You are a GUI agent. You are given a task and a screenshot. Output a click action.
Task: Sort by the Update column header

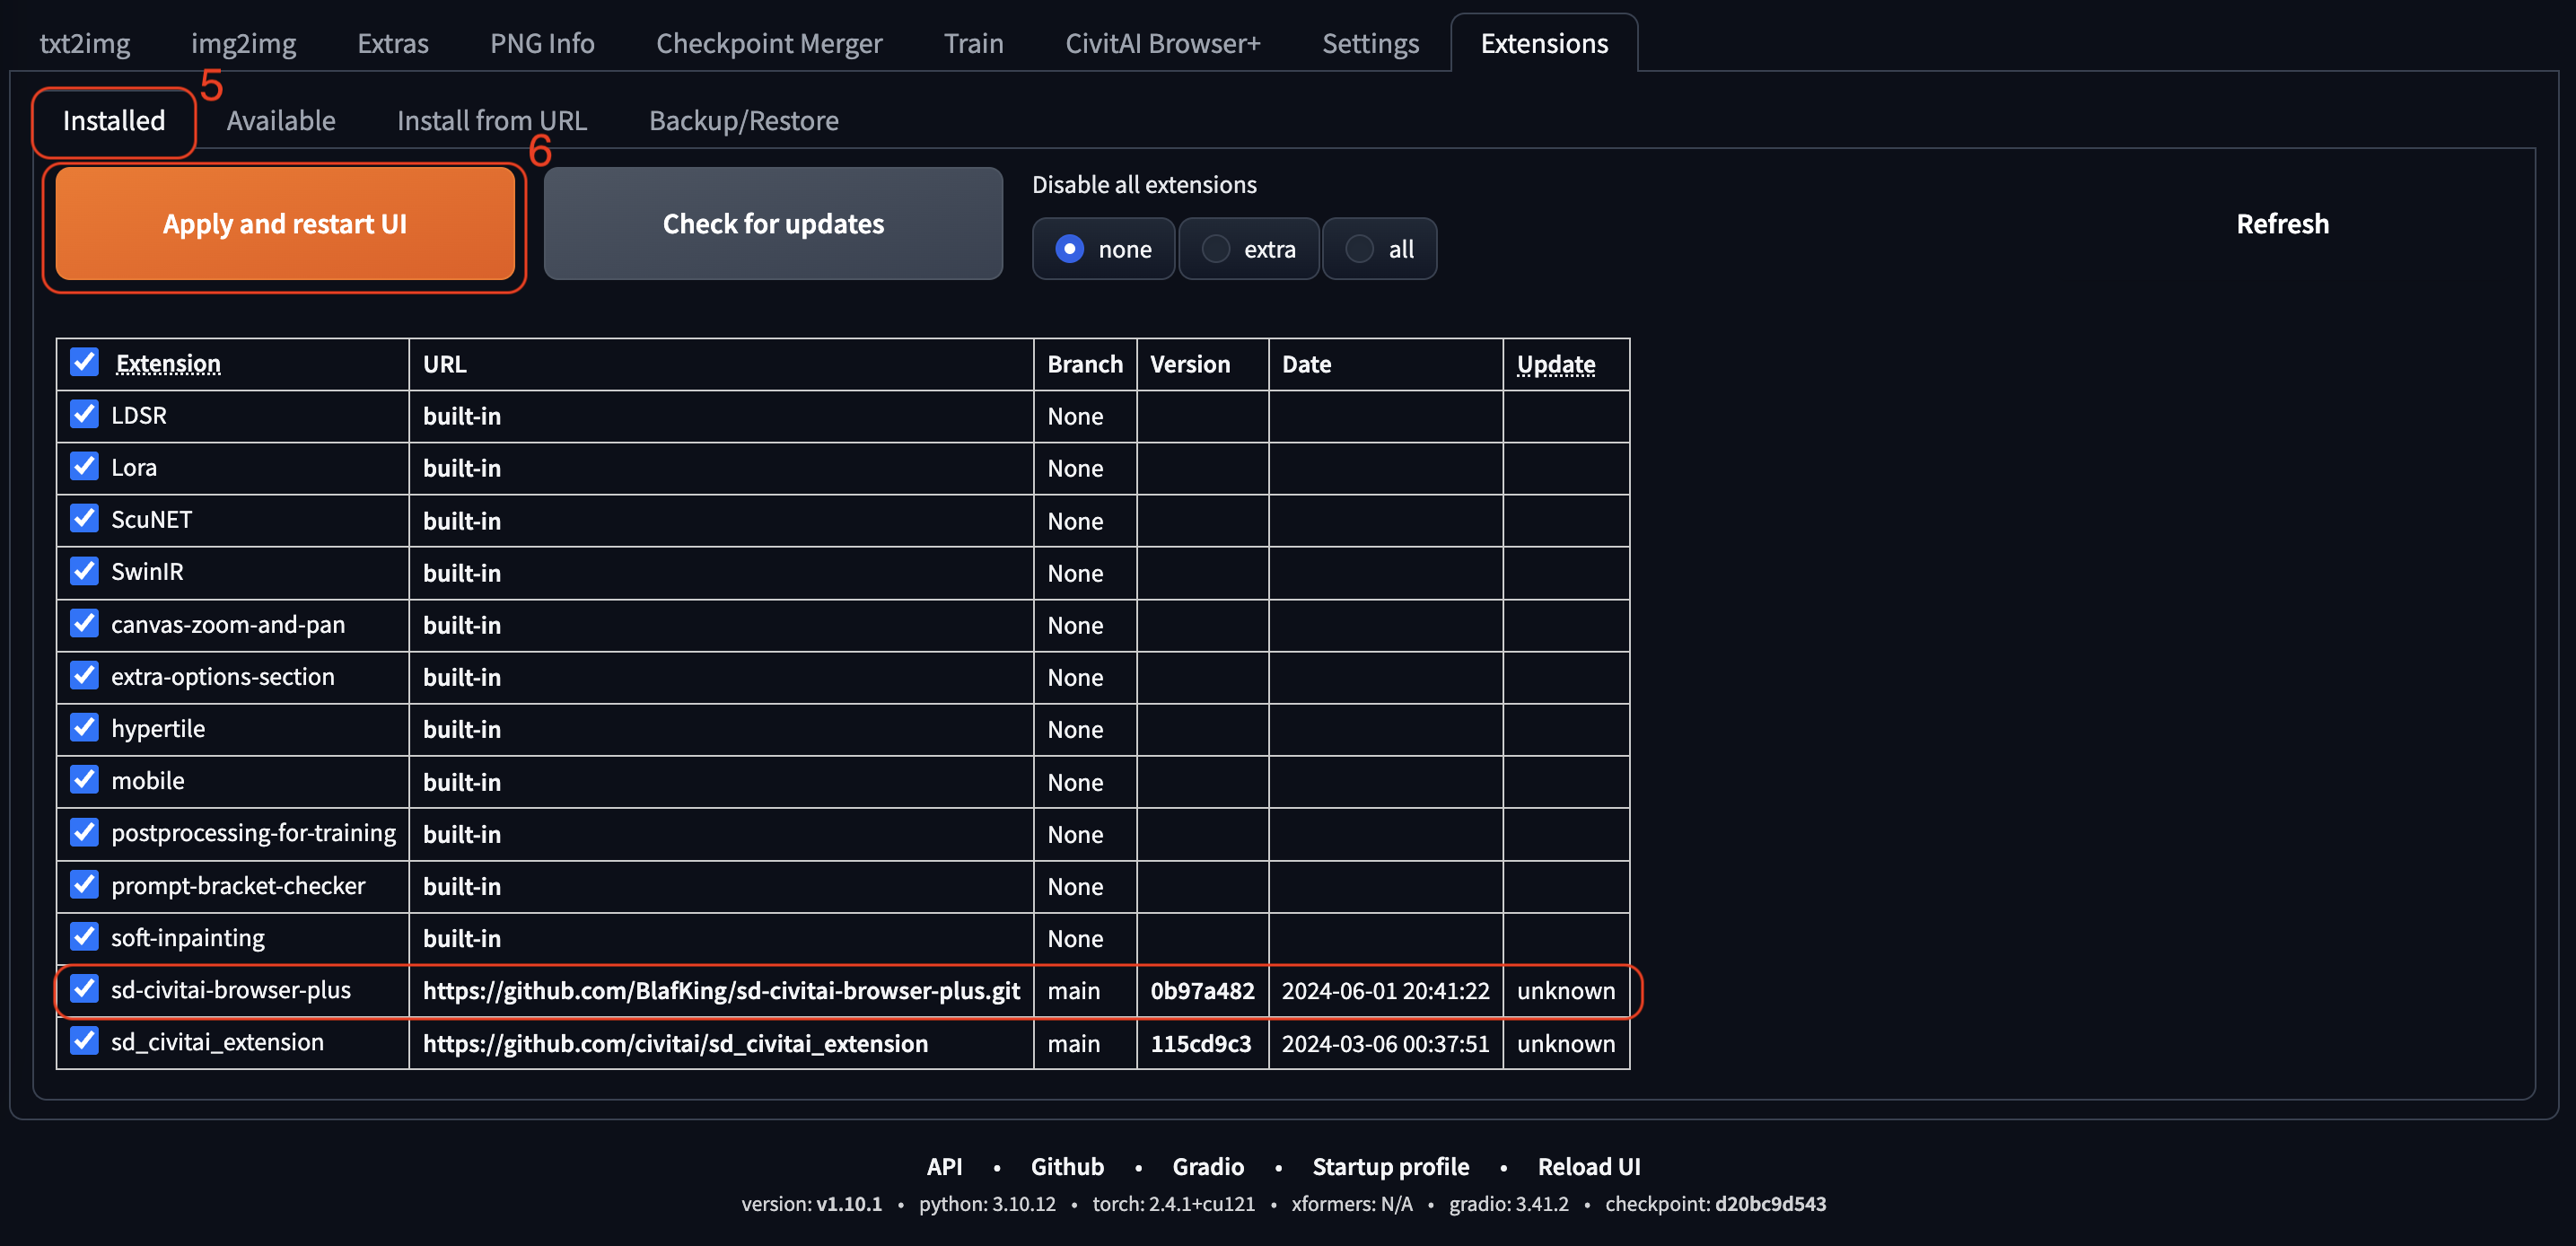coord(1555,364)
